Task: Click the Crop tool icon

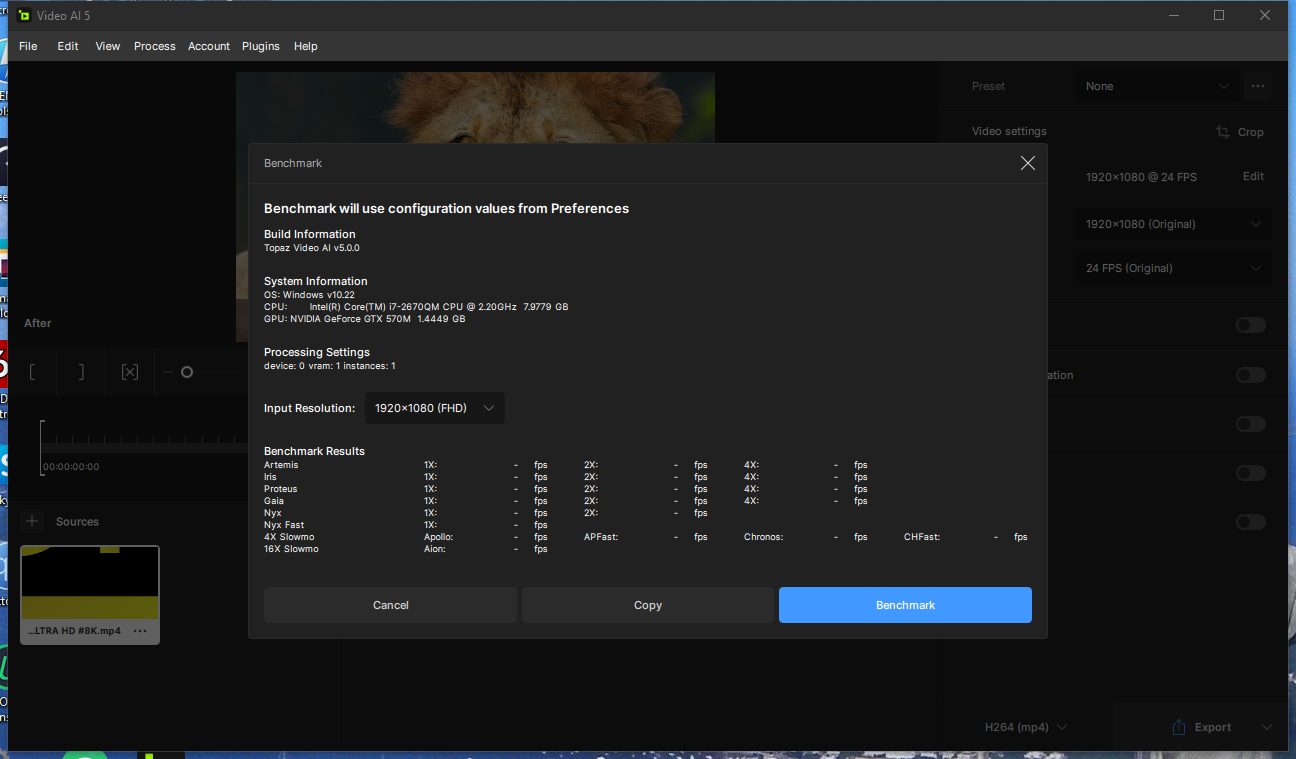Action: (x=1223, y=132)
